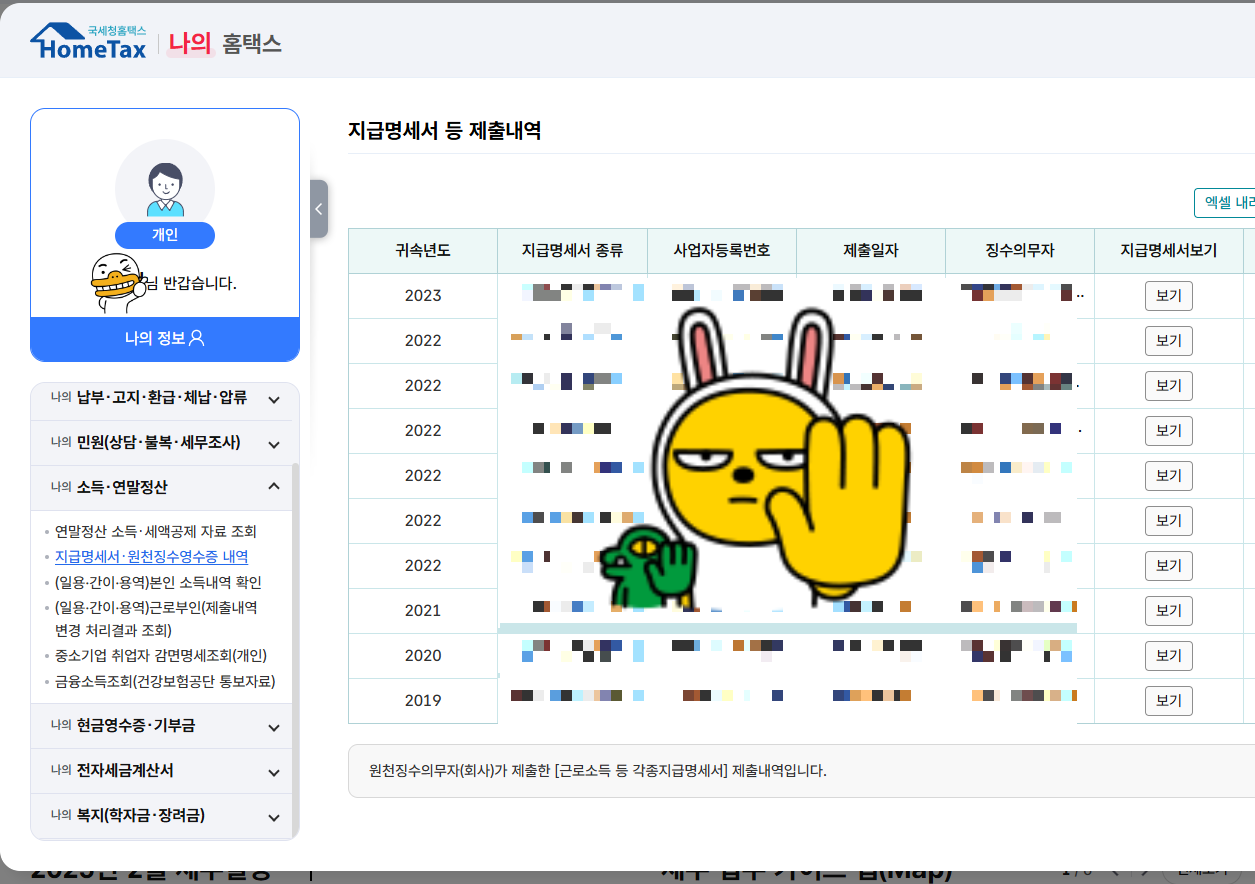Image resolution: width=1255 pixels, height=884 pixels.
Task: Open (일용·간이·용역)본인 소득내역 확인
Action: [x=158, y=582]
